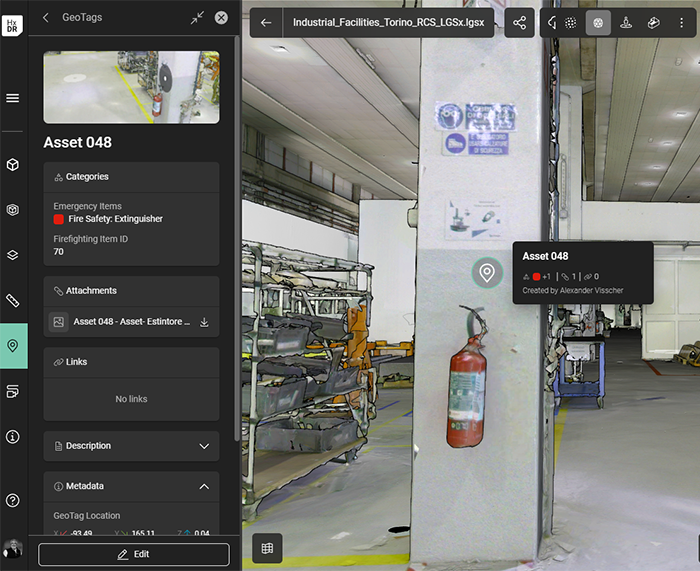Collapse the Metadata section
This screenshot has width=700, height=571.
click(204, 486)
